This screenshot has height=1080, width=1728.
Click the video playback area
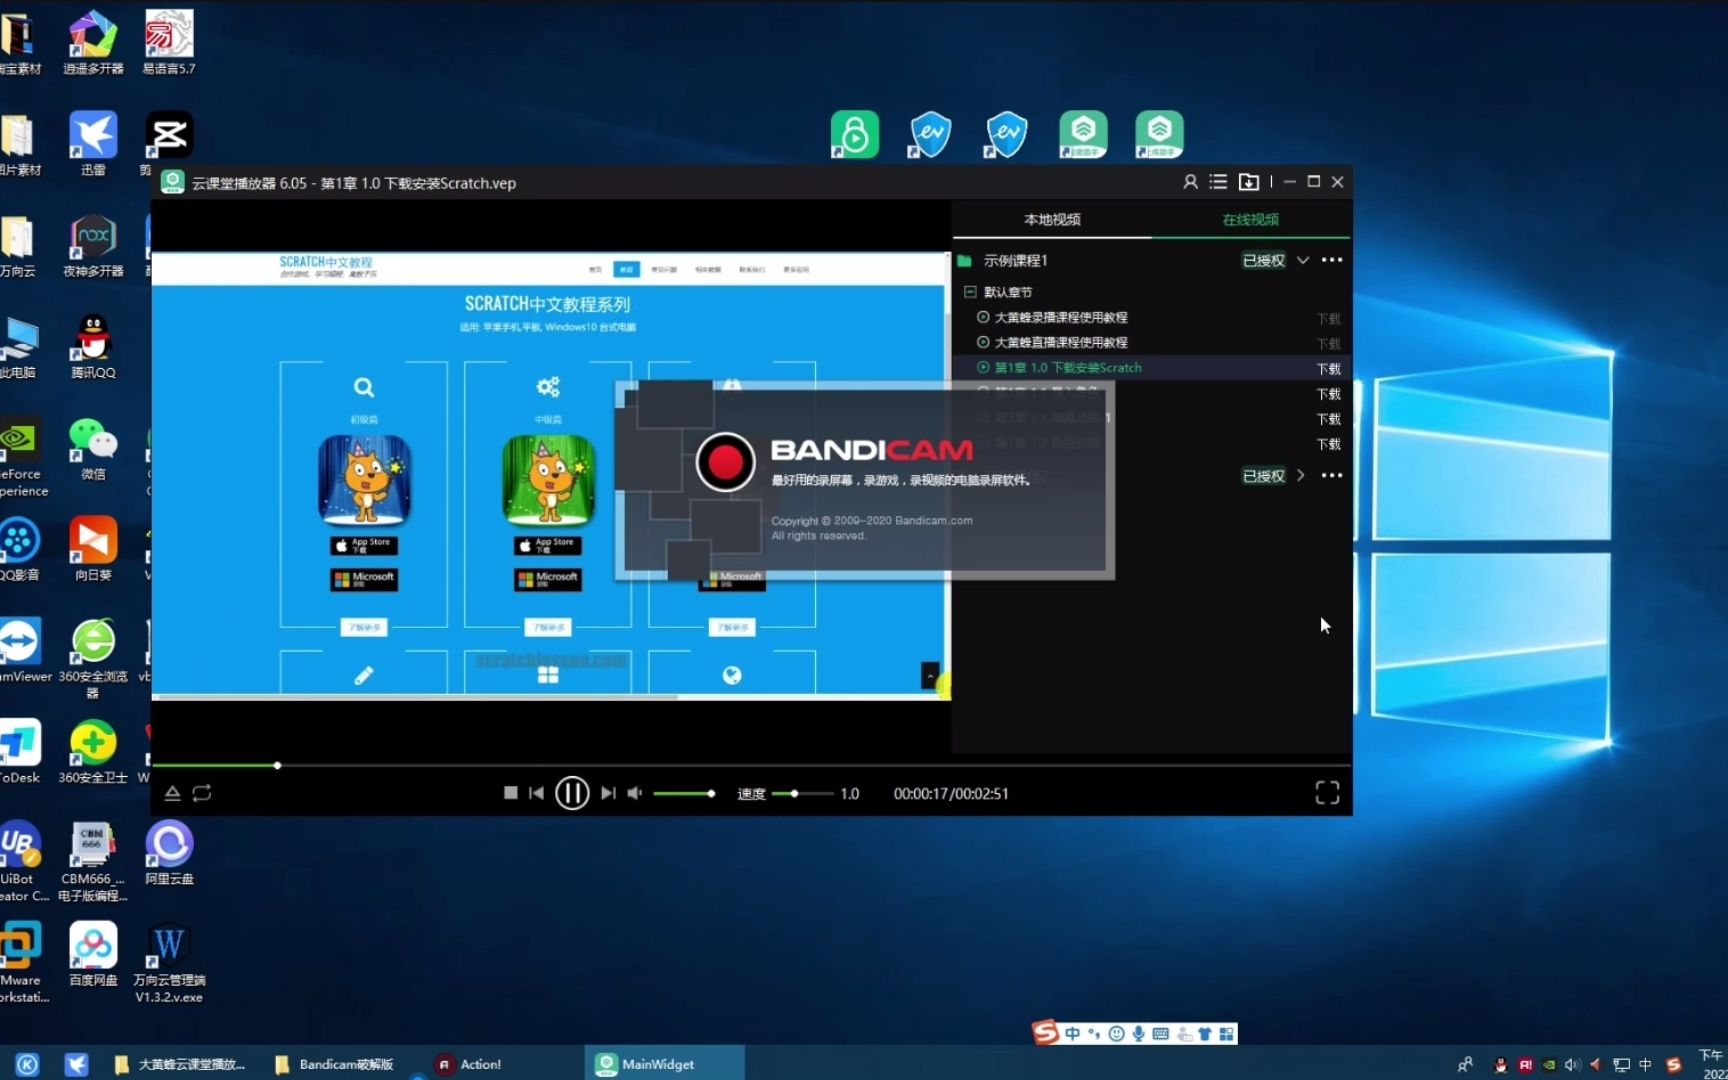tap(550, 475)
